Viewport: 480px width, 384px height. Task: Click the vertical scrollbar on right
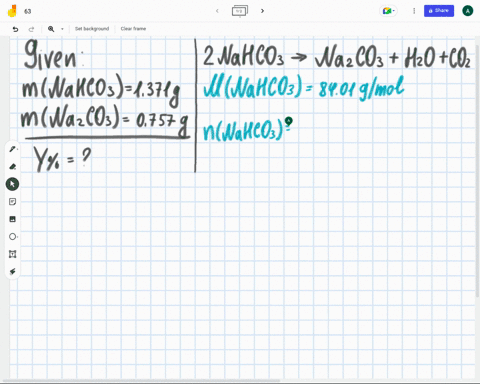pyautogui.click(x=478, y=170)
